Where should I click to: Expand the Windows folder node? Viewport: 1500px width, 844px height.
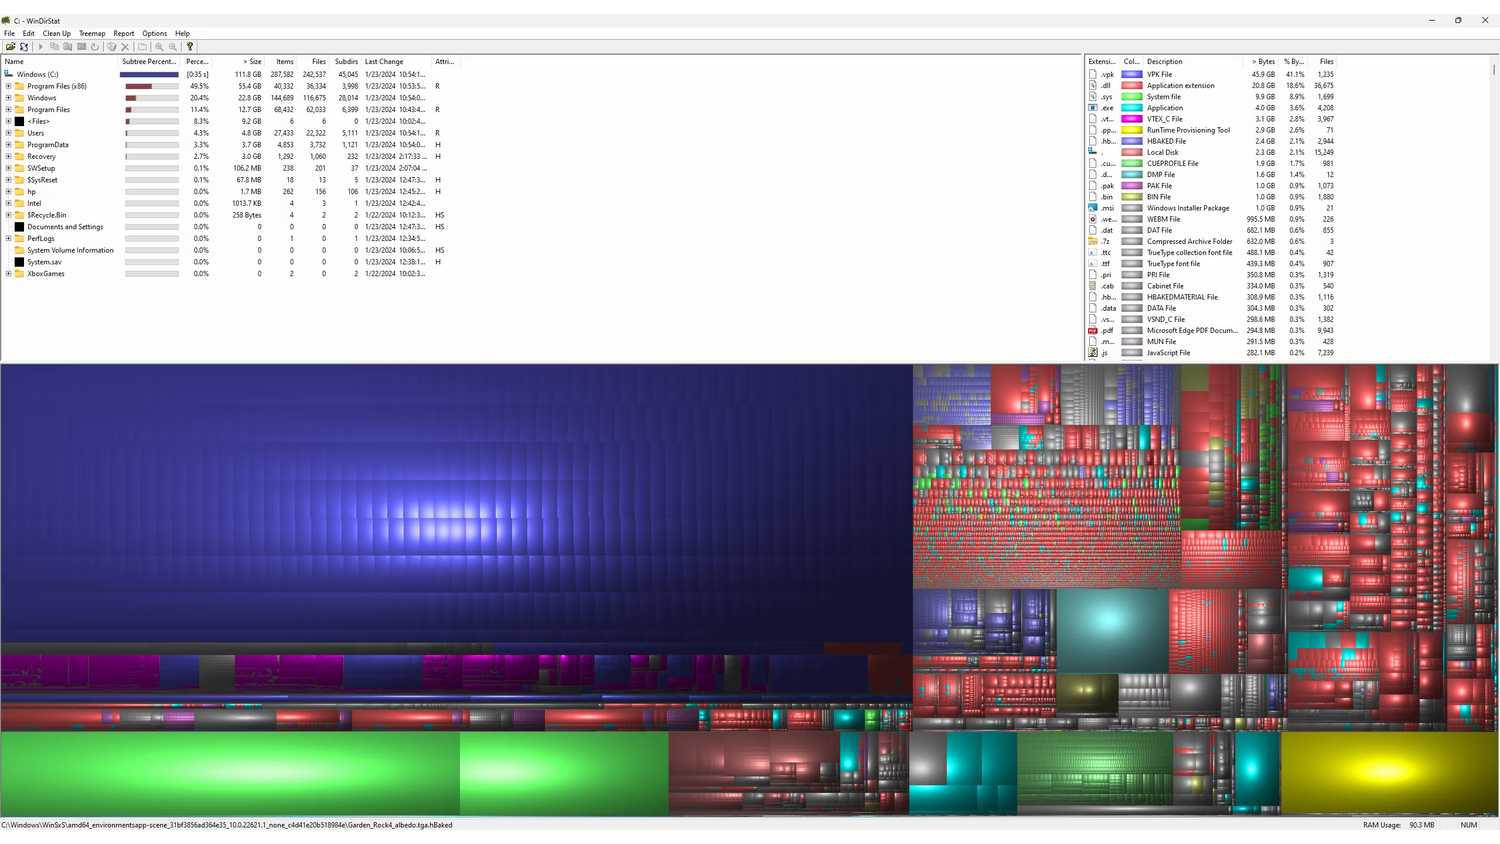[8, 98]
